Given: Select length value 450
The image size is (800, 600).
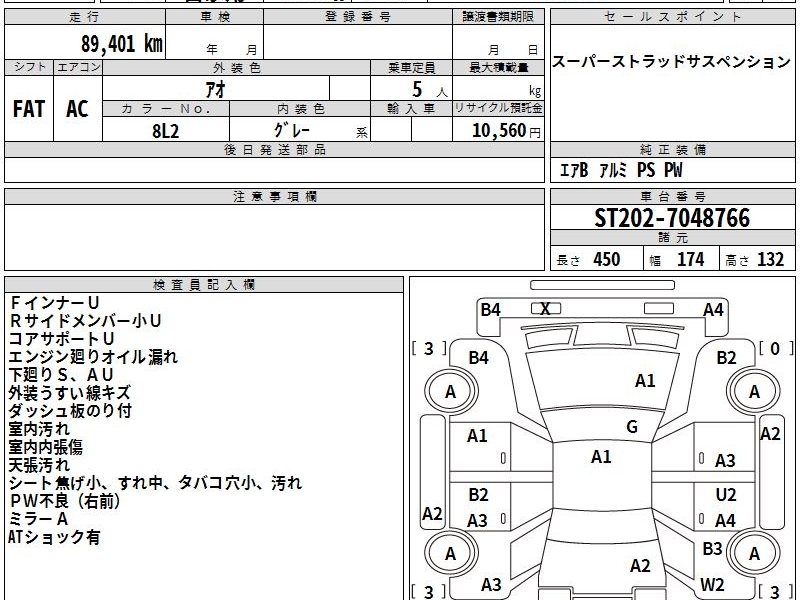Looking at the screenshot, I should (x=607, y=260).
